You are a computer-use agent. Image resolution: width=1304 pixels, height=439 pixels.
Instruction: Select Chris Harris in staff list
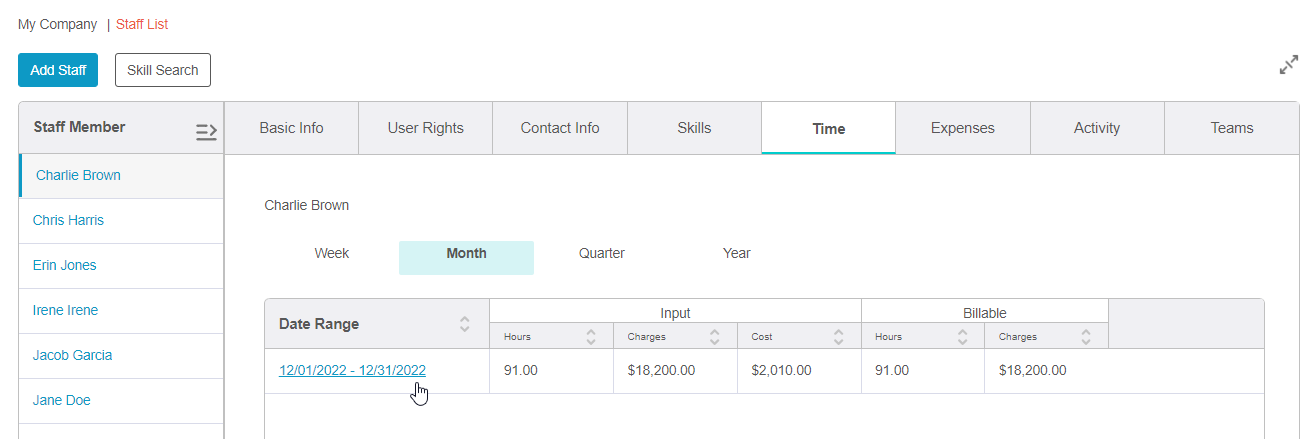[68, 220]
